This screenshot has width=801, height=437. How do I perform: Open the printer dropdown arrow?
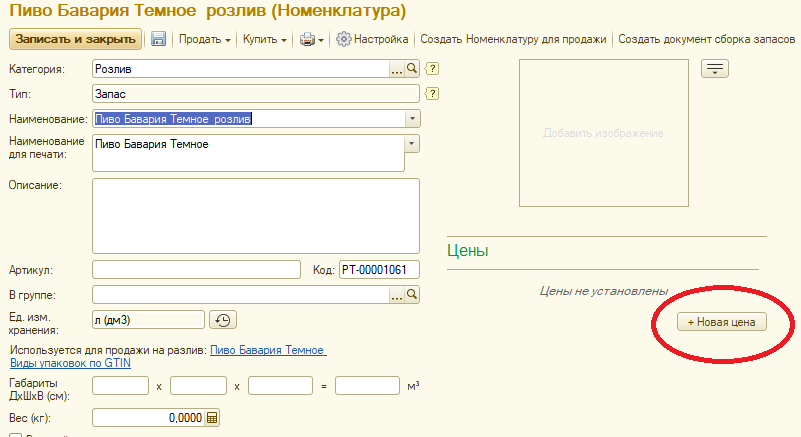point(321,40)
